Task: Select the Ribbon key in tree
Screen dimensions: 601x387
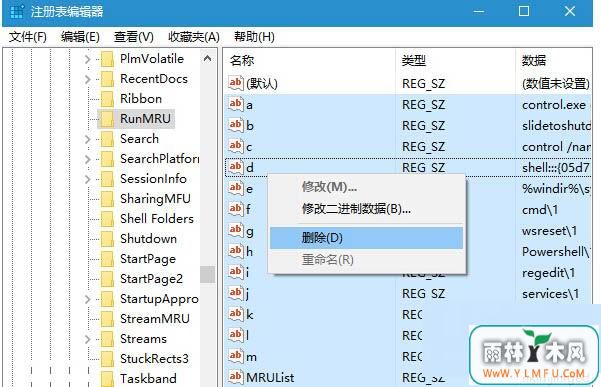Action: [141, 99]
